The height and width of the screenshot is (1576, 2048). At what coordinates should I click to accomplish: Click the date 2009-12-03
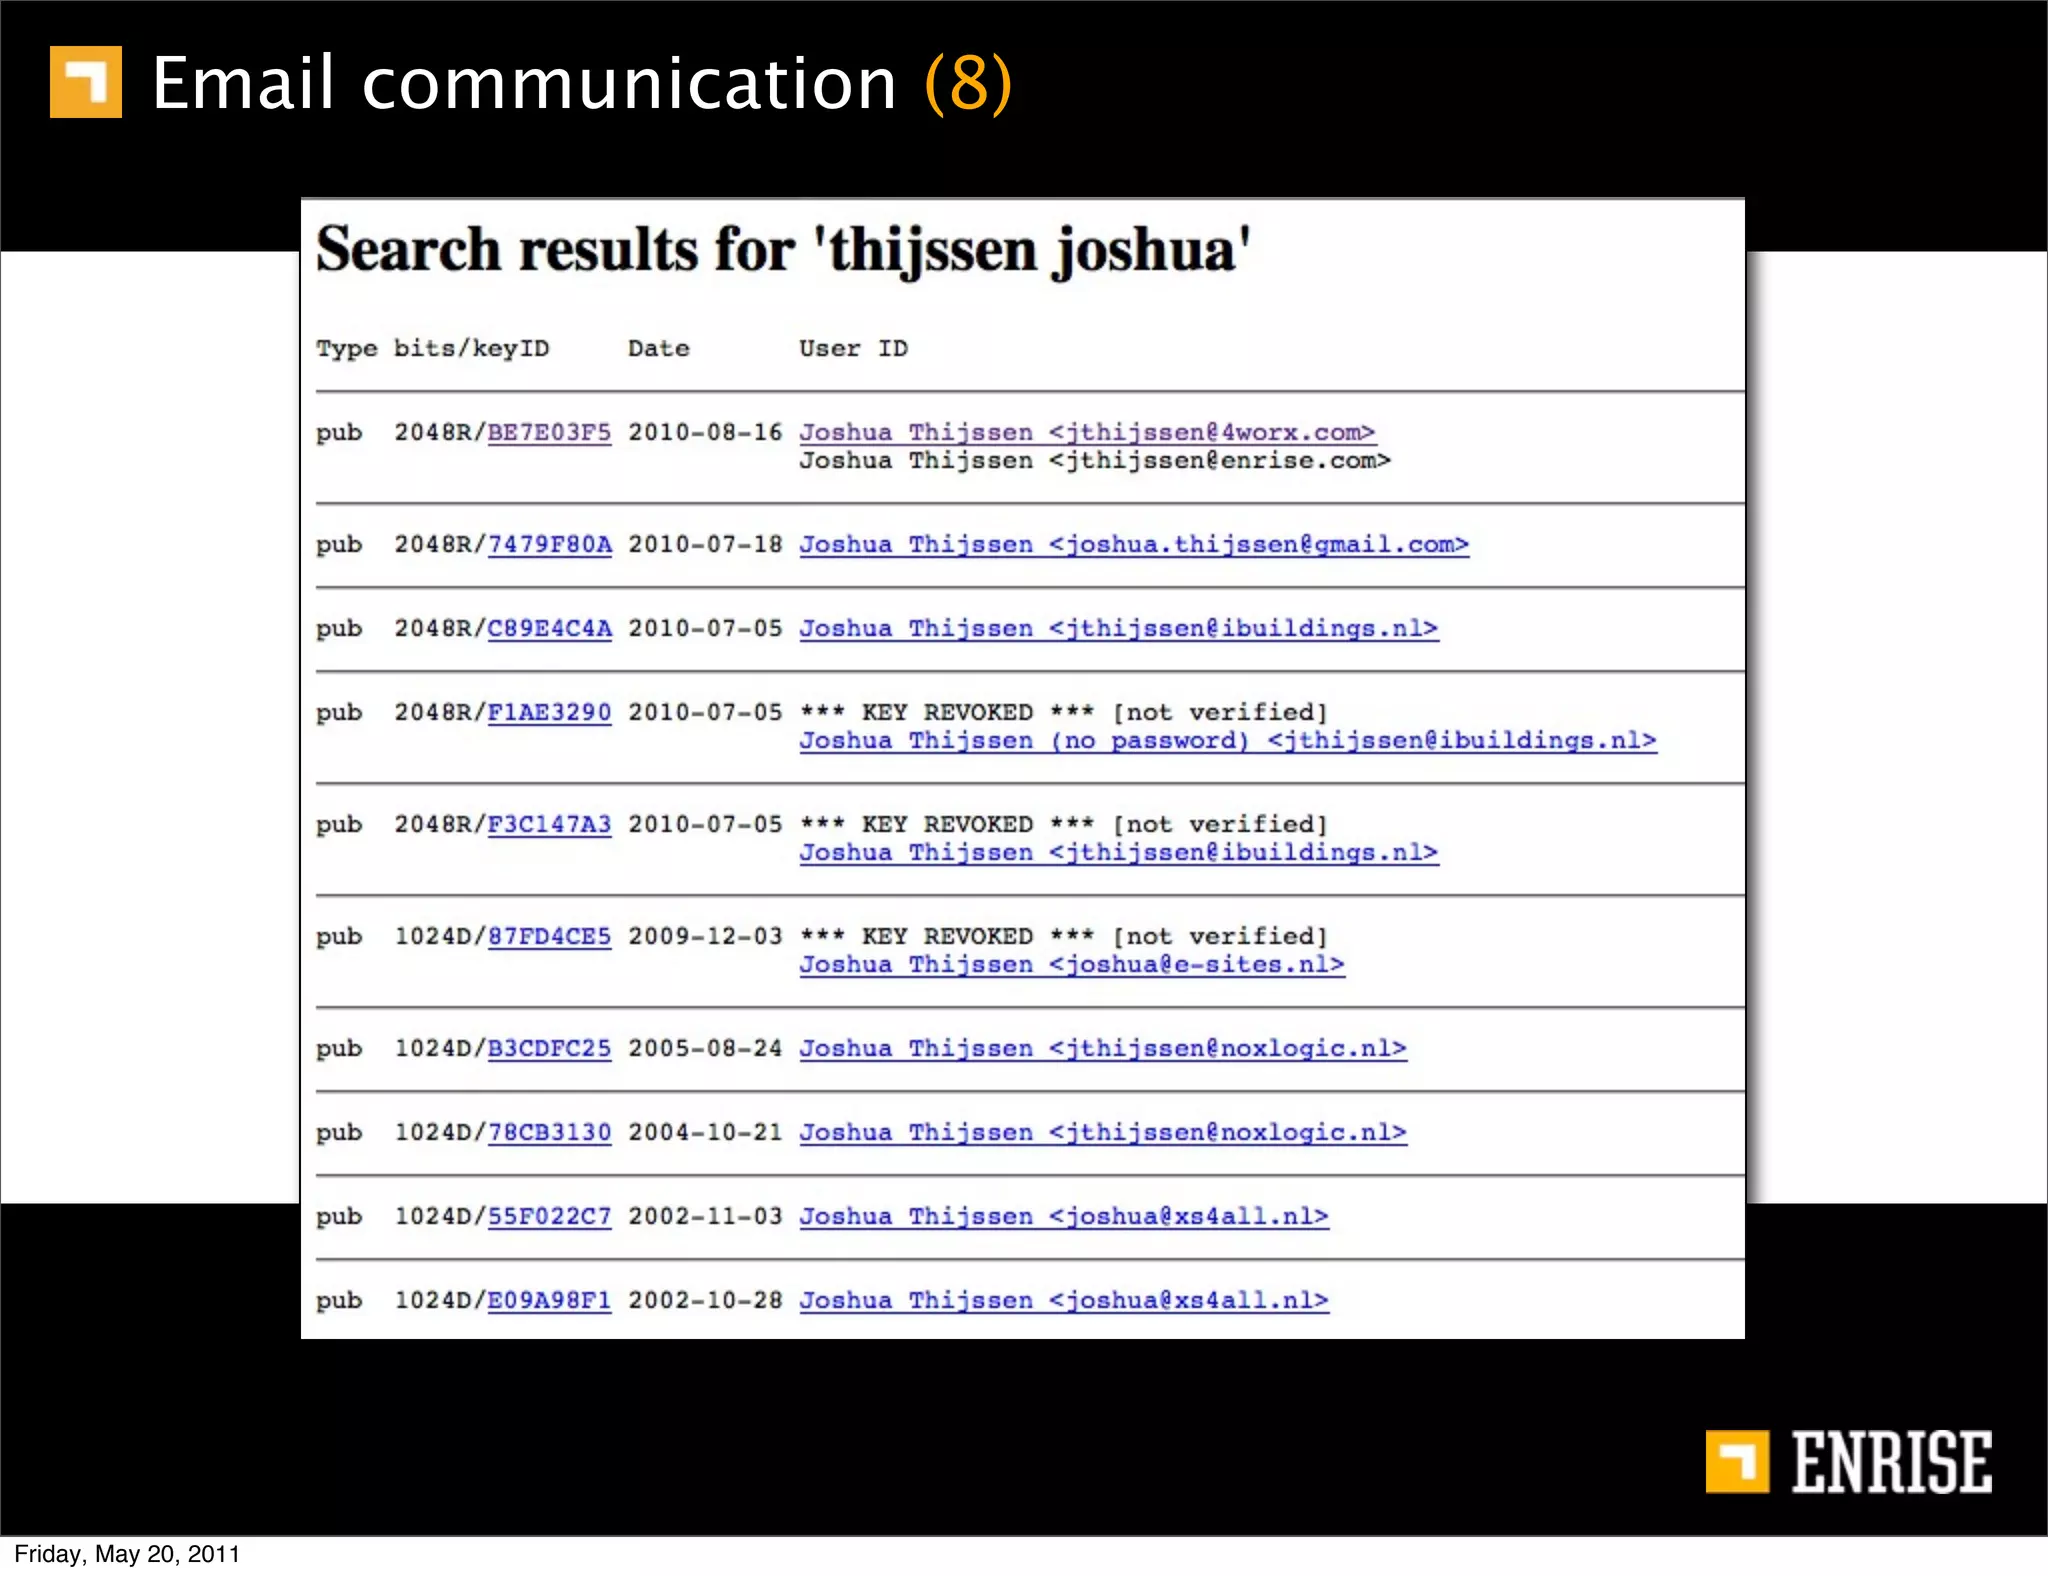tap(705, 936)
